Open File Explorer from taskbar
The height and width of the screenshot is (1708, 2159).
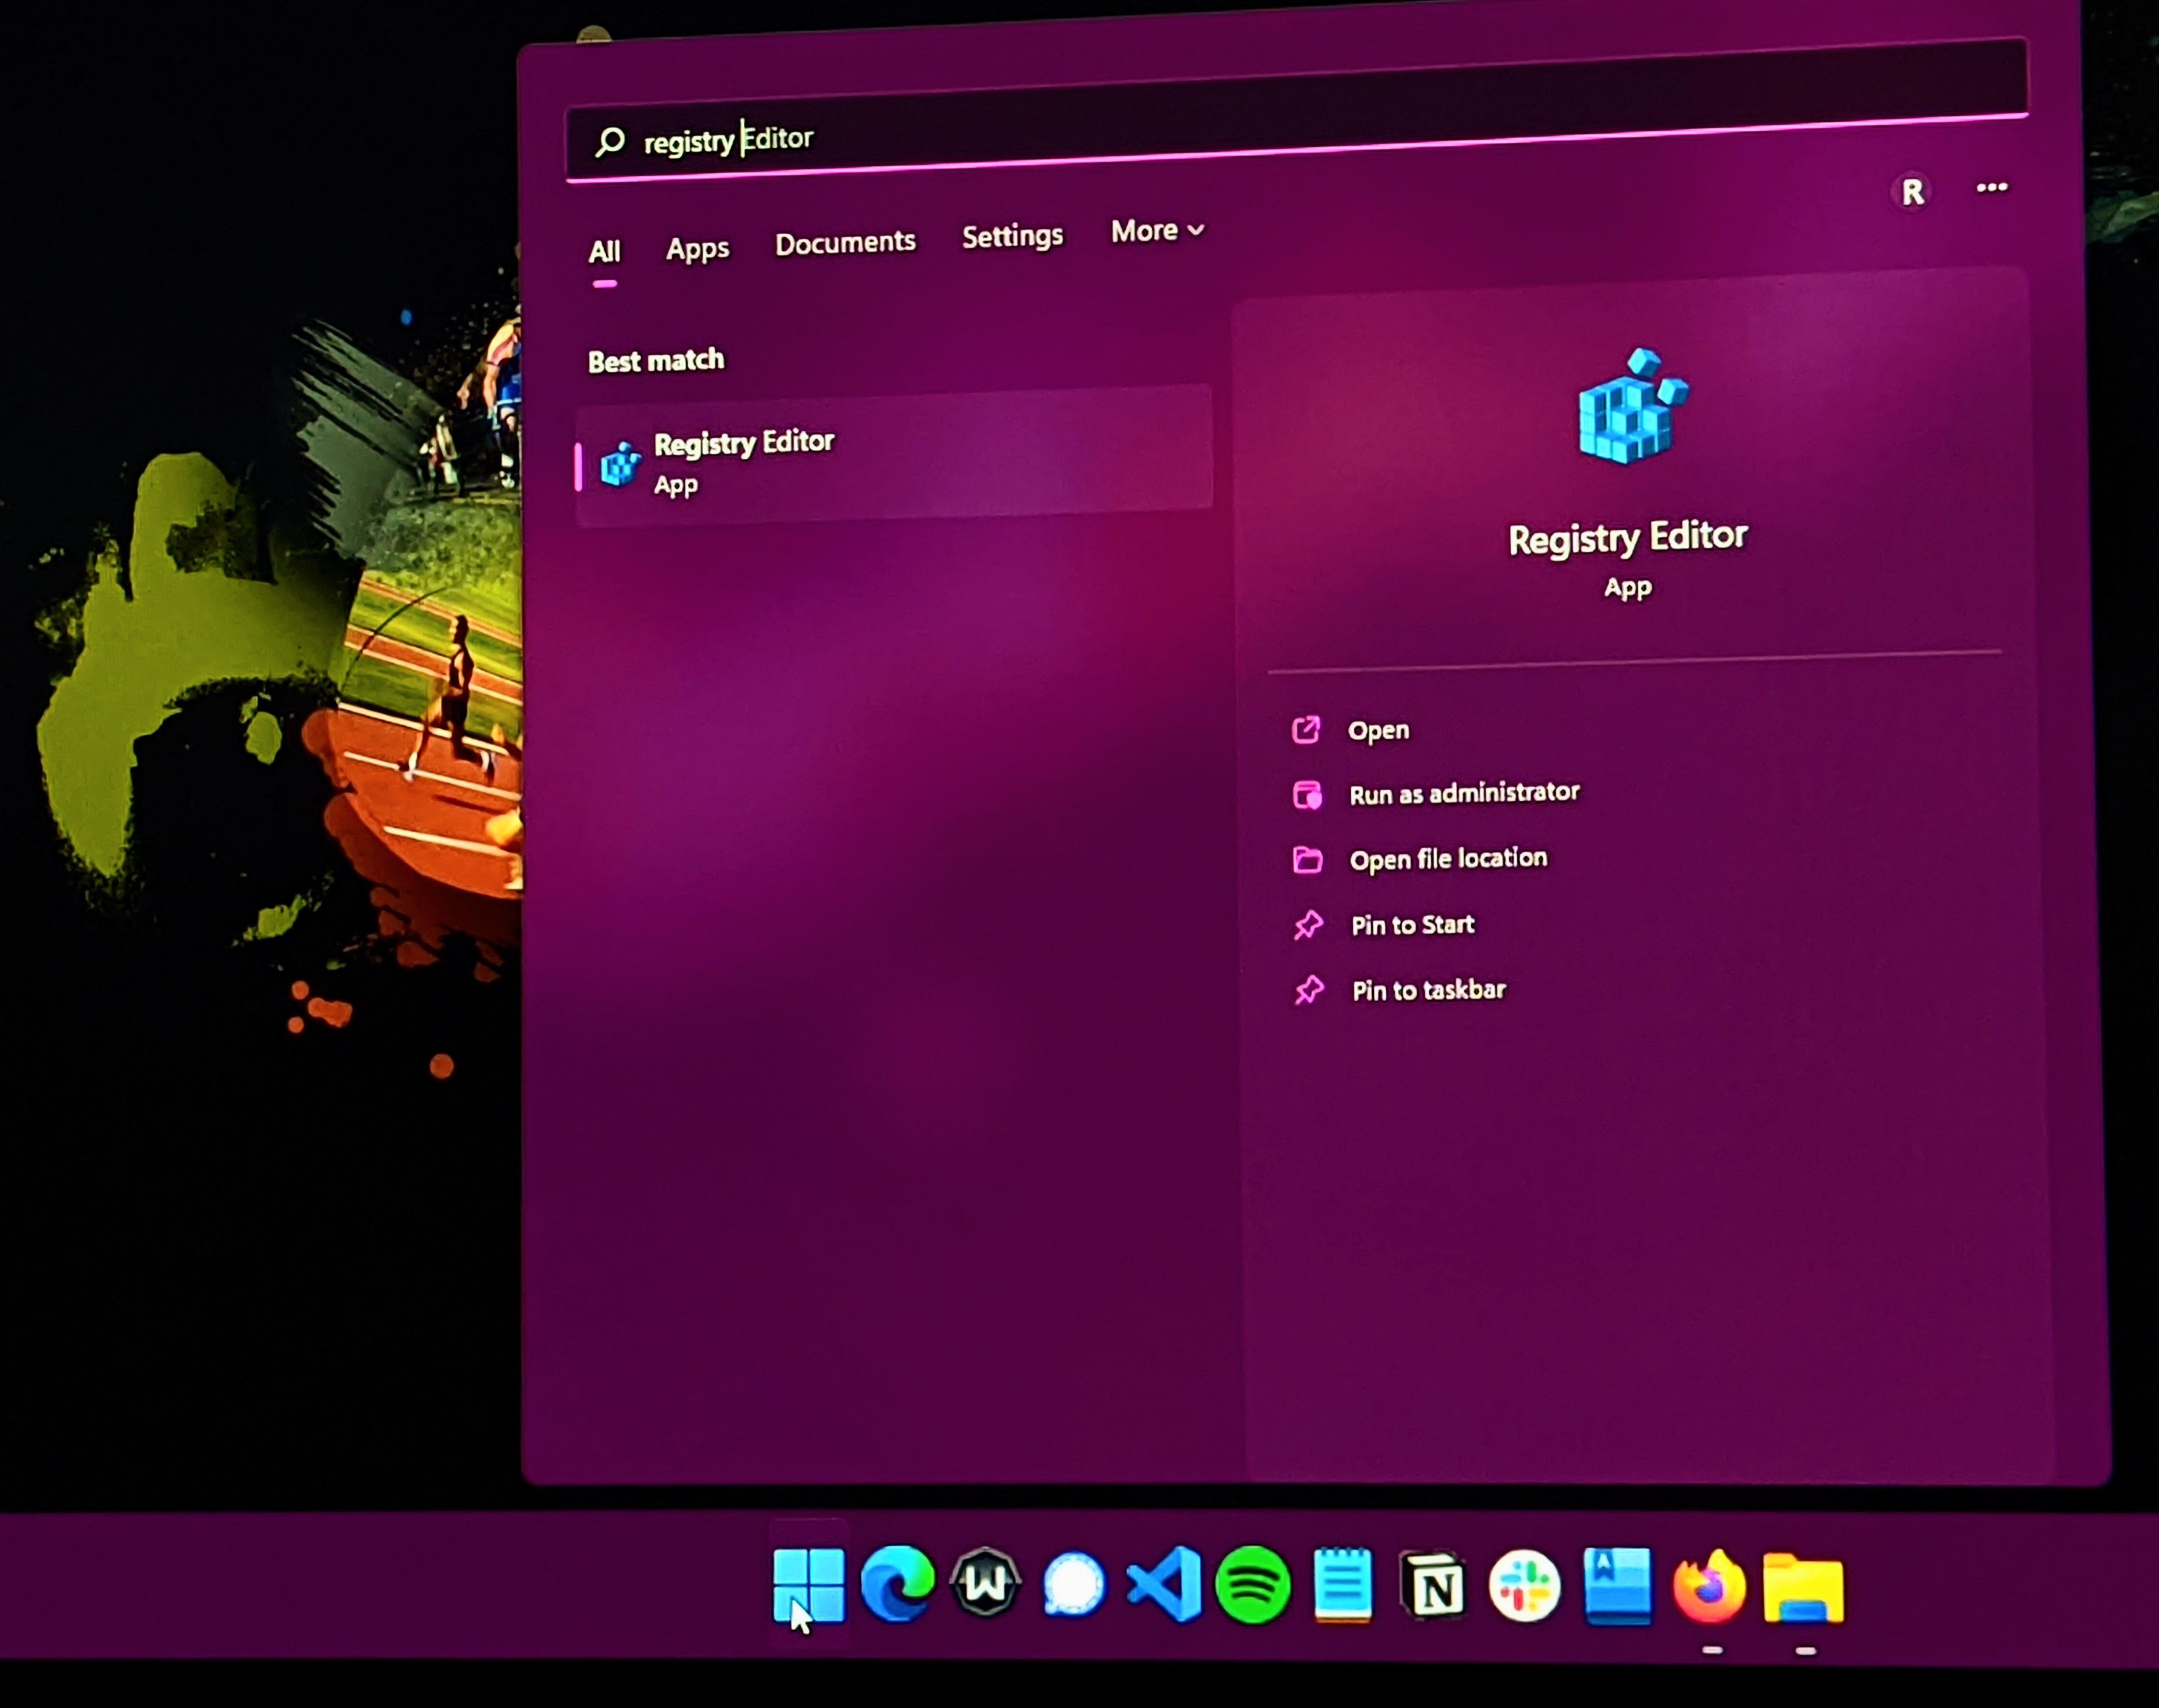pos(1803,1588)
